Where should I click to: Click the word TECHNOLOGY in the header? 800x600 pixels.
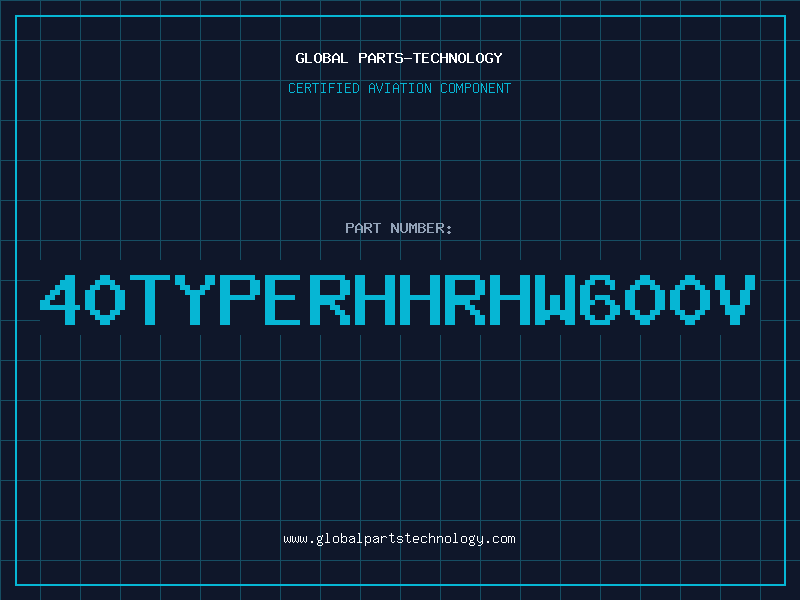(x=457, y=58)
